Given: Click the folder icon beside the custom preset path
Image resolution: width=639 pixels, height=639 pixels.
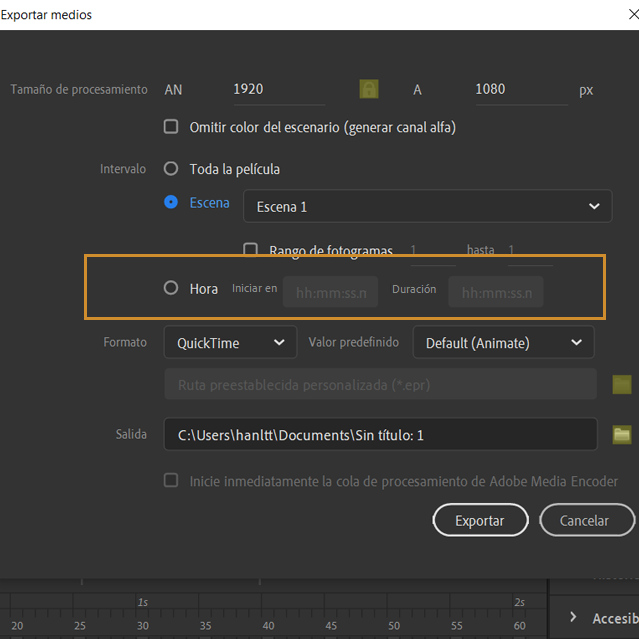Looking at the screenshot, I should point(622,384).
